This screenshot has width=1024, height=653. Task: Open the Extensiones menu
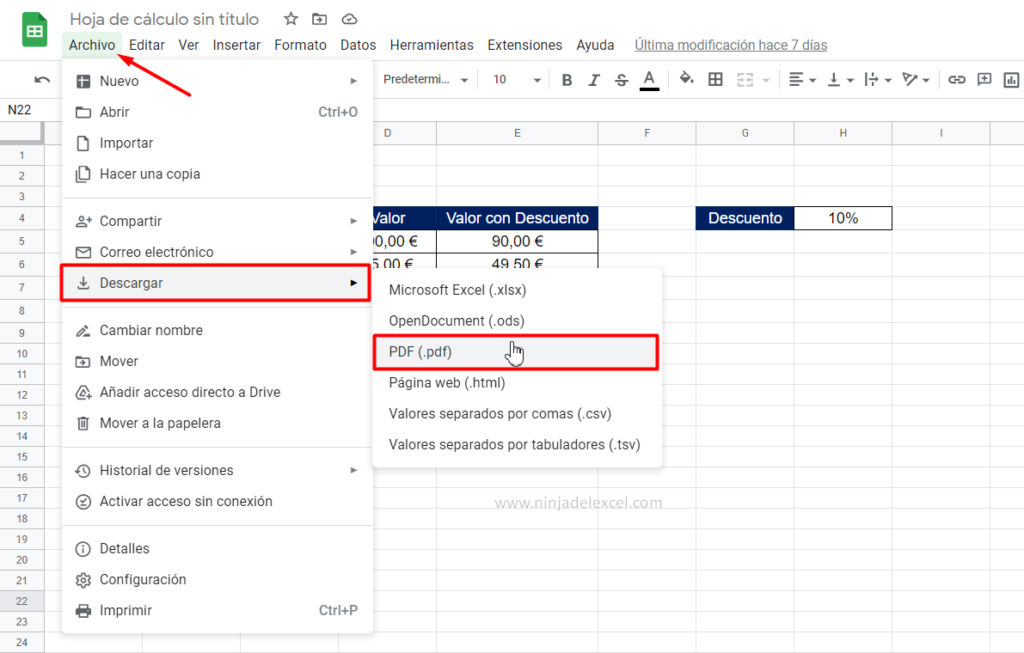tap(524, 44)
